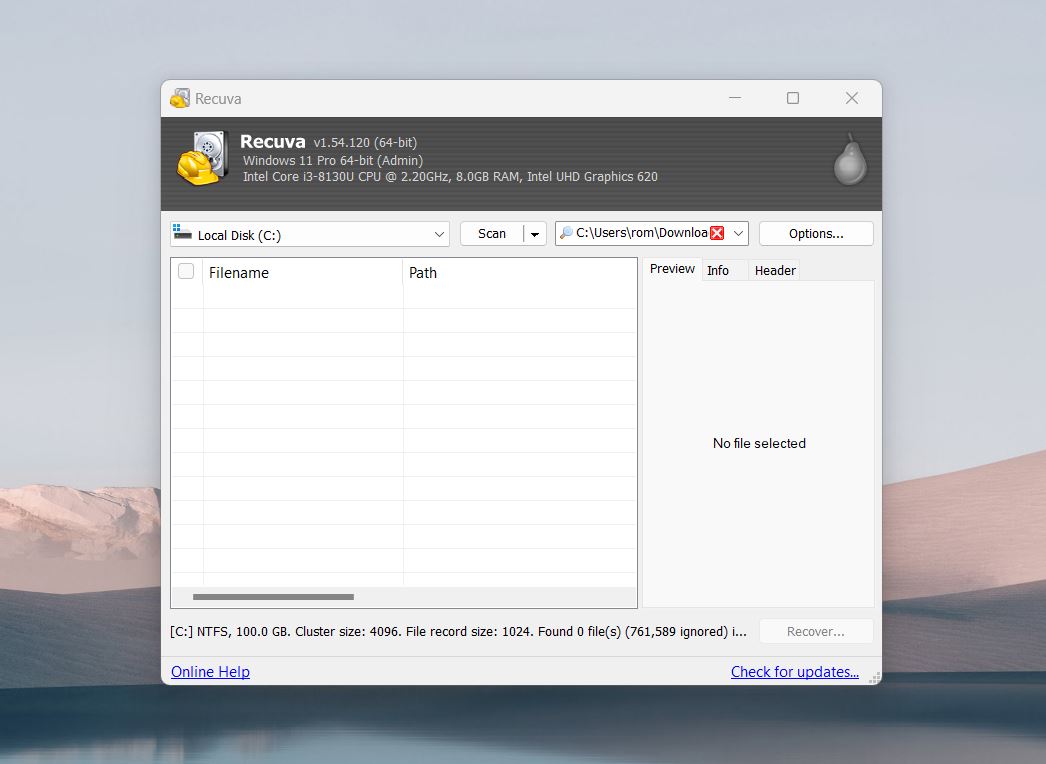Expand the Scan button dropdown arrow
1046x764 pixels.
point(535,234)
